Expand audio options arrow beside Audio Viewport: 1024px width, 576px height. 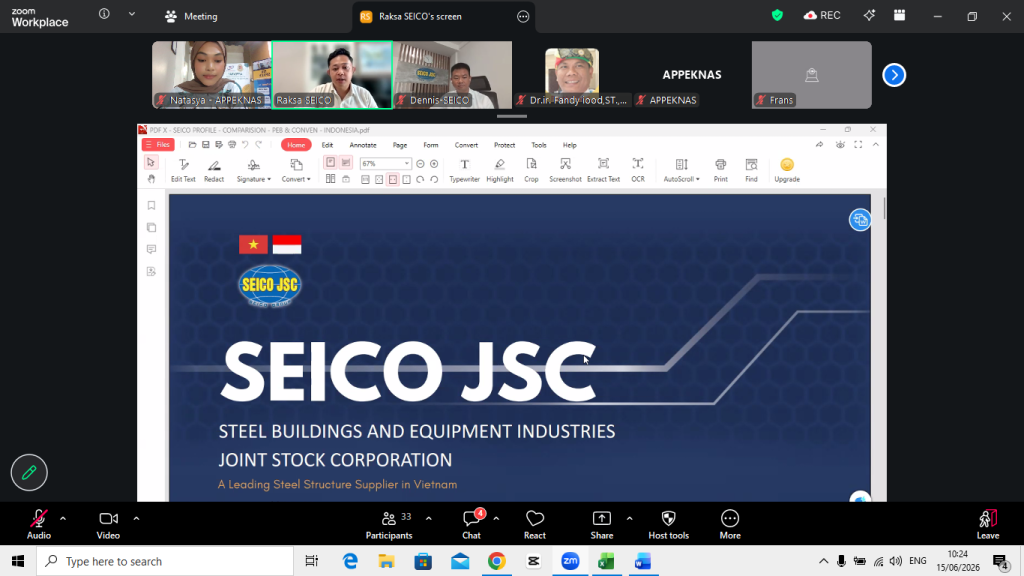[x=63, y=519]
